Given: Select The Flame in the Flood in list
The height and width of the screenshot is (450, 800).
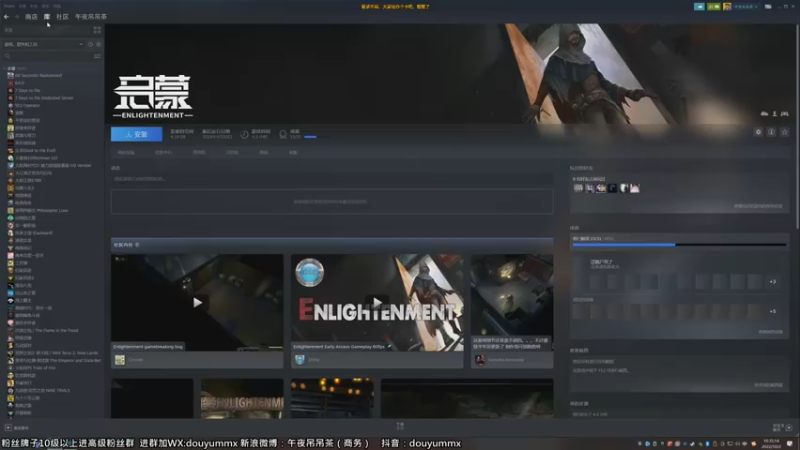Looking at the screenshot, I should tap(45, 331).
